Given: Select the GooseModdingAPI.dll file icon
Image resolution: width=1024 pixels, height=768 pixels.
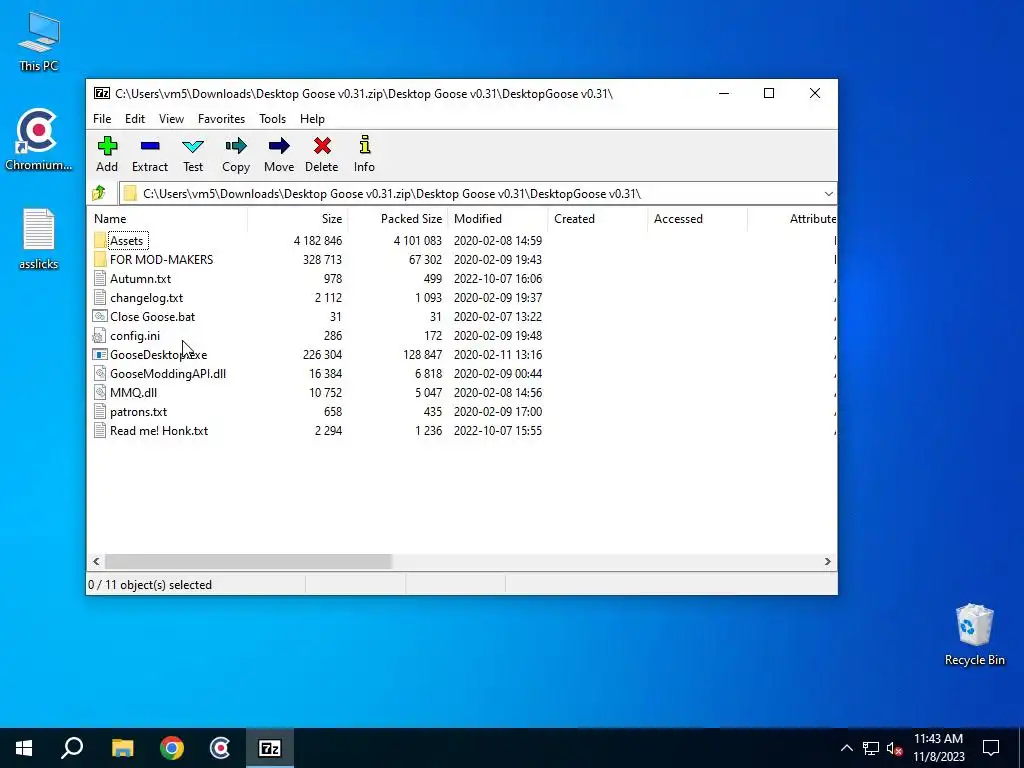Looking at the screenshot, I should [x=99, y=374].
